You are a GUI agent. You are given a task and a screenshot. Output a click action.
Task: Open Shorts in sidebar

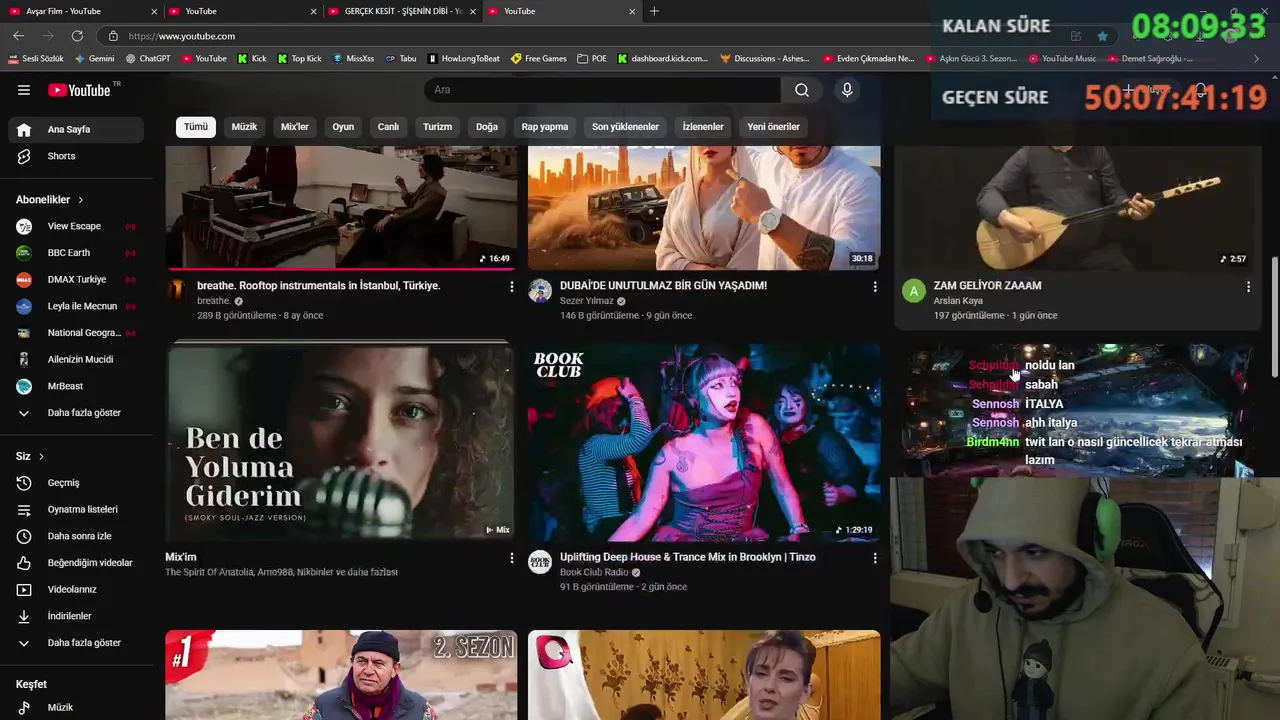76,156
